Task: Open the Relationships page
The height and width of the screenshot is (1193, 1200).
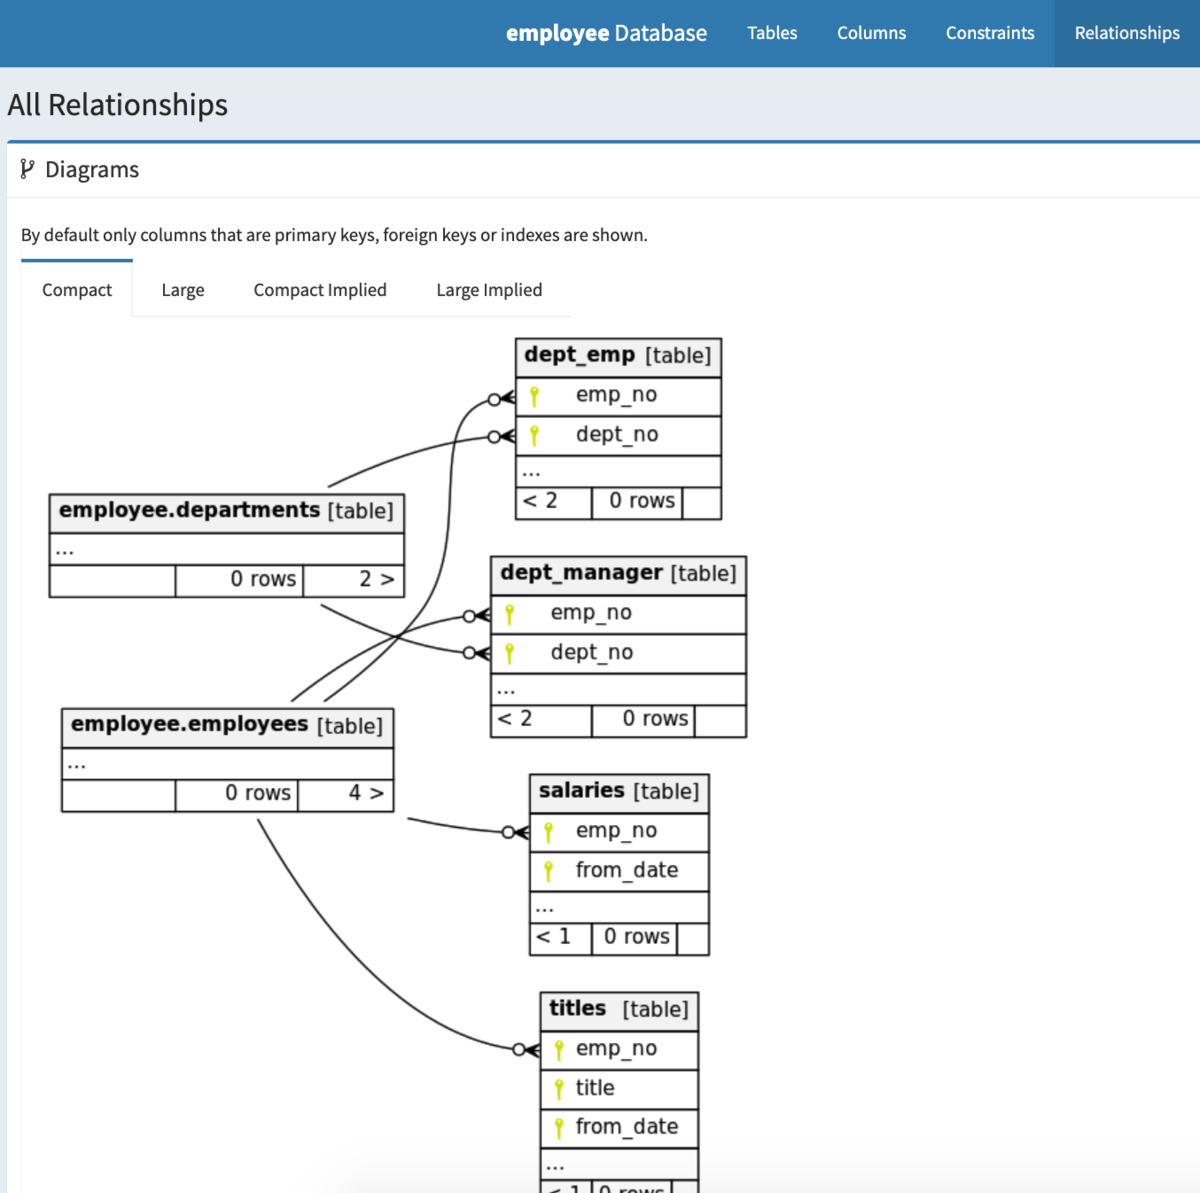Action: pyautogui.click(x=1127, y=33)
